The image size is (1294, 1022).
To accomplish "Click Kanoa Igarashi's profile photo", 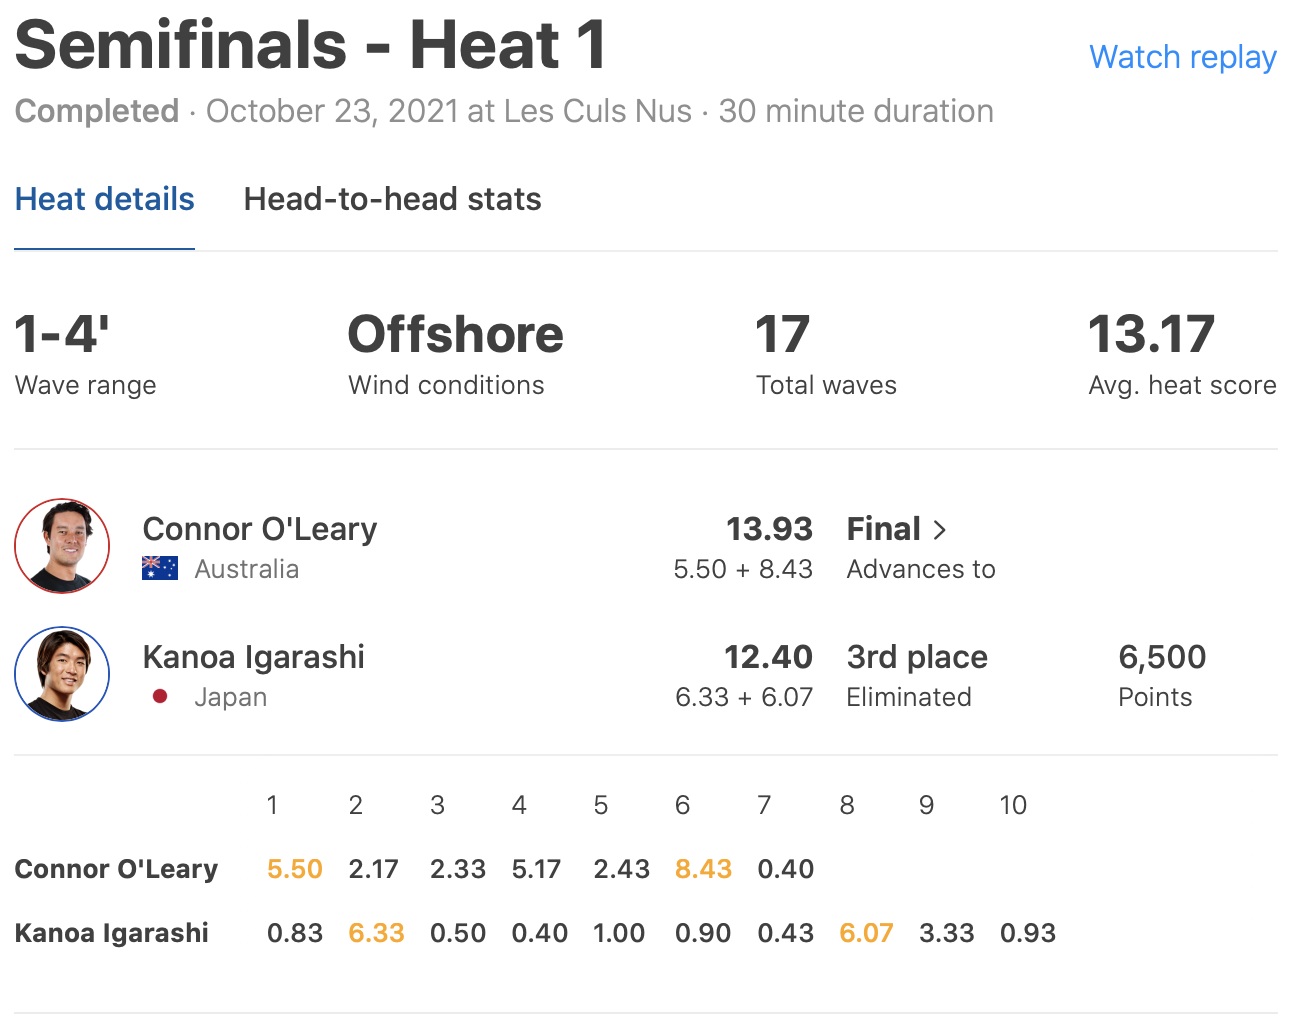I will point(62,674).
